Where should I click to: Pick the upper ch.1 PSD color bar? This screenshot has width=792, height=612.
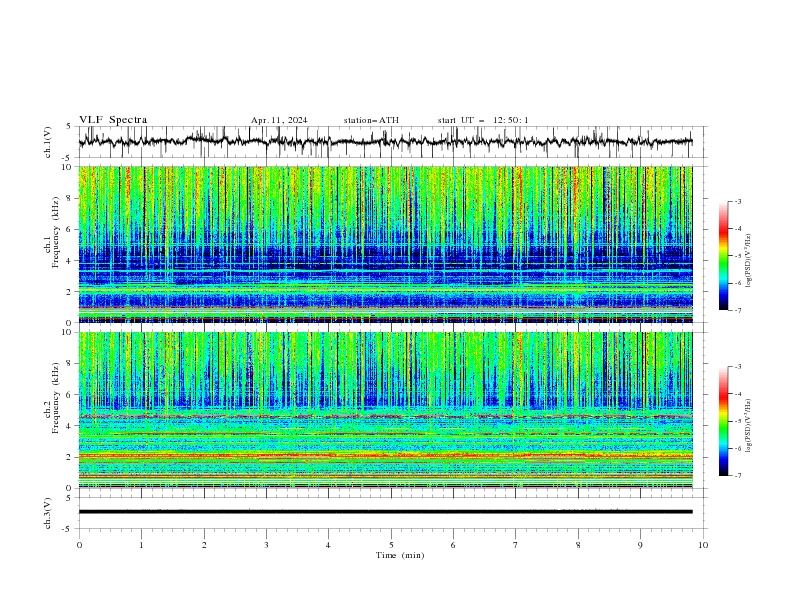(724, 256)
